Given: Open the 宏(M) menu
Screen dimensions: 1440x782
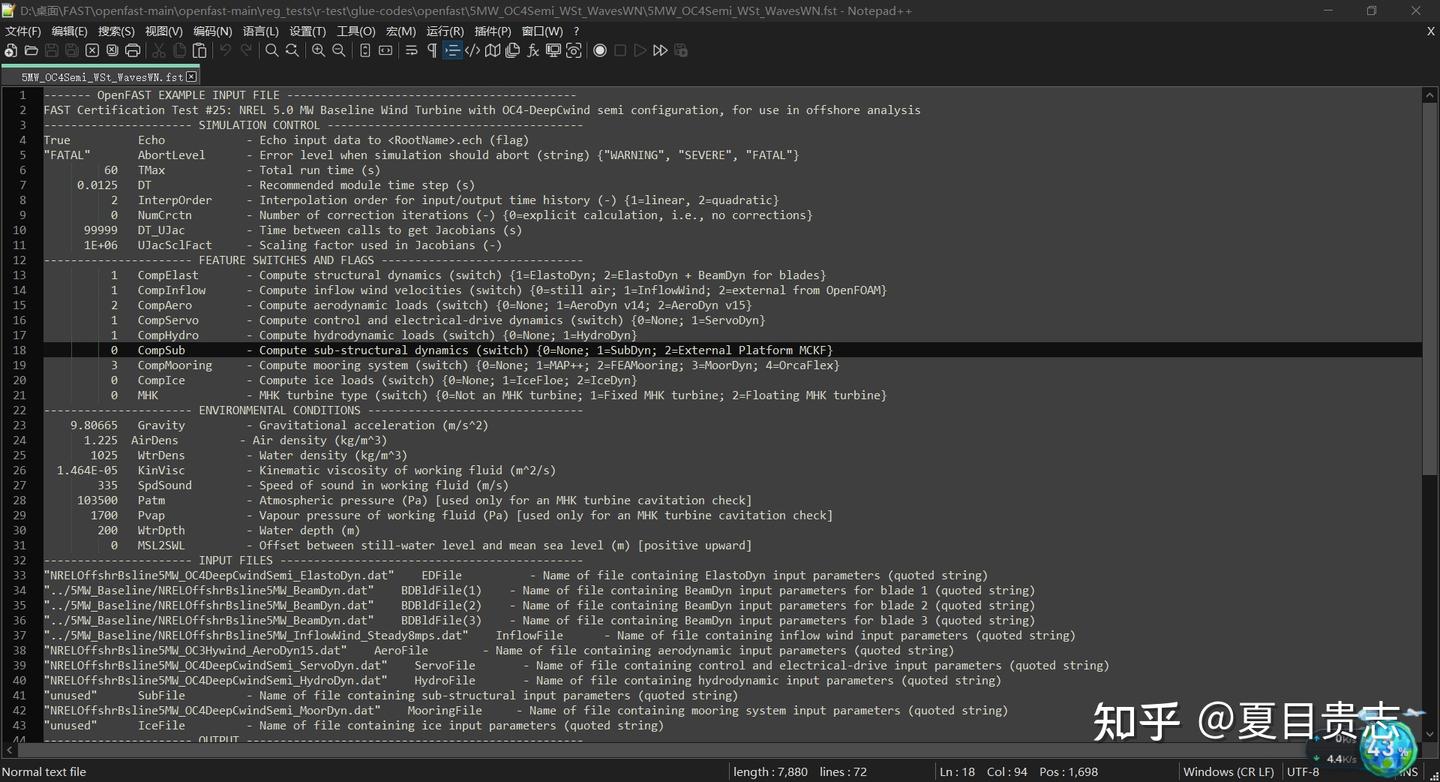Looking at the screenshot, I should tap(399, 30).
